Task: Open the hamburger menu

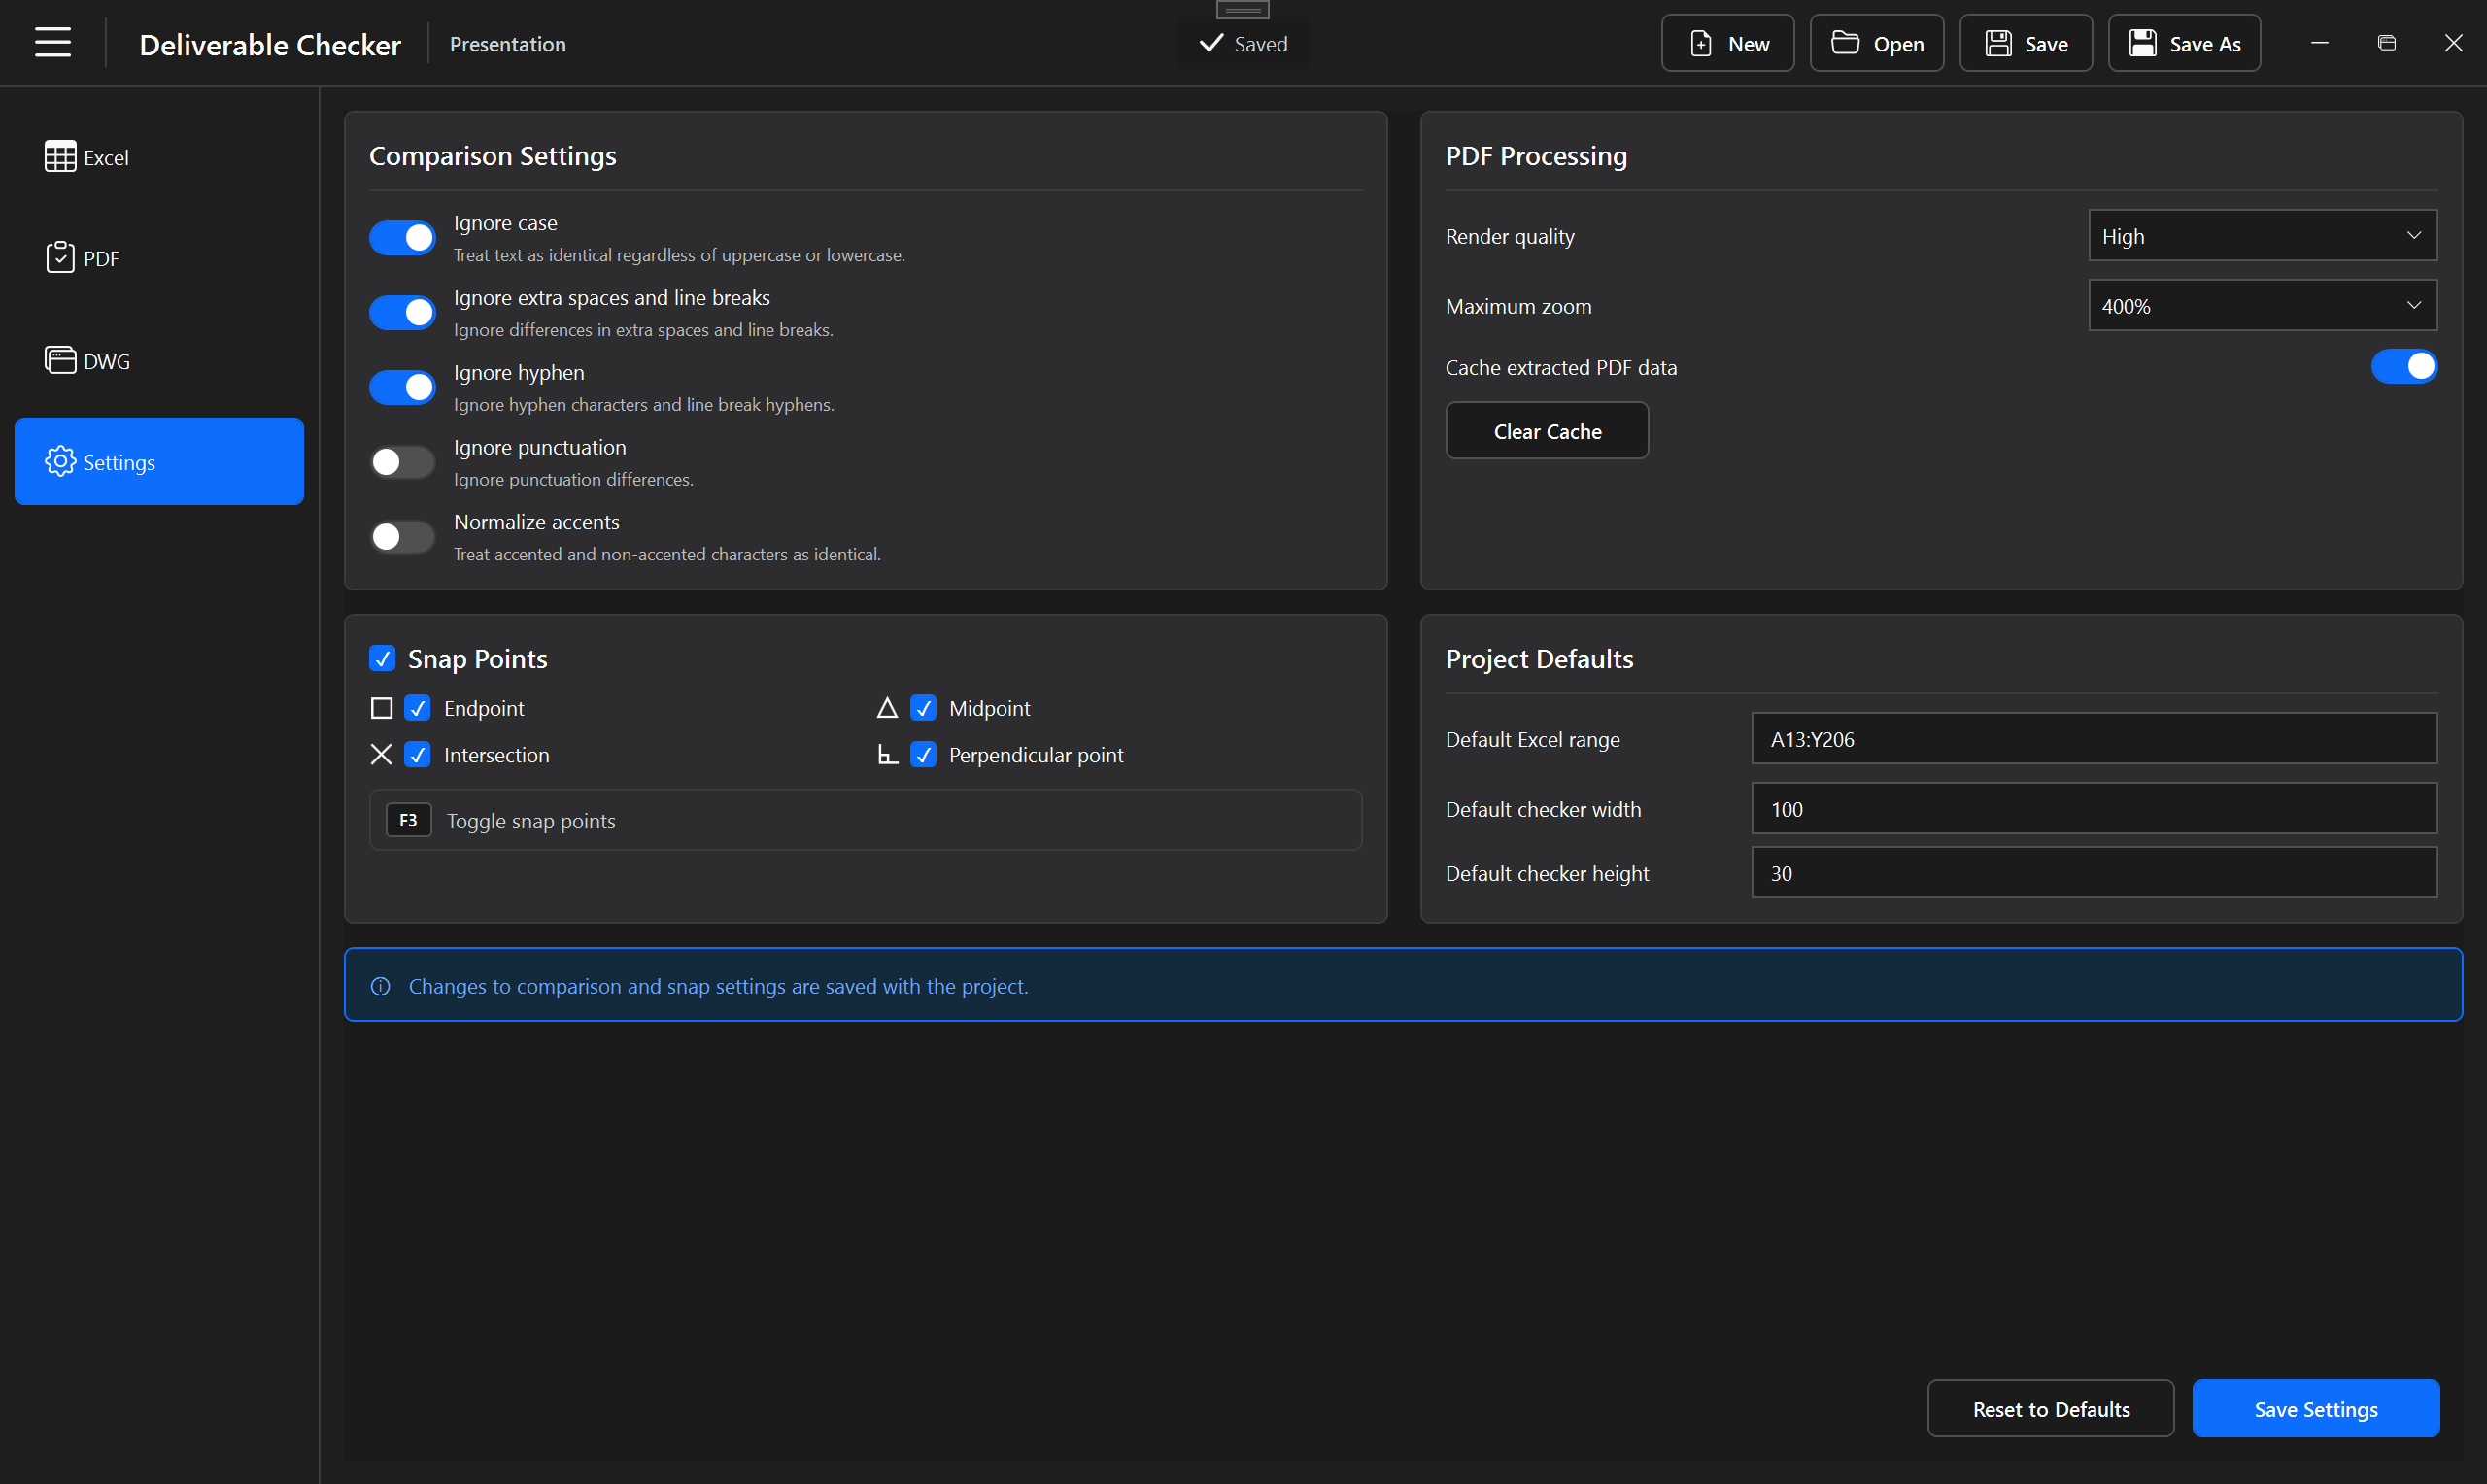Action: pyautogui.click(x=52, y=43)
